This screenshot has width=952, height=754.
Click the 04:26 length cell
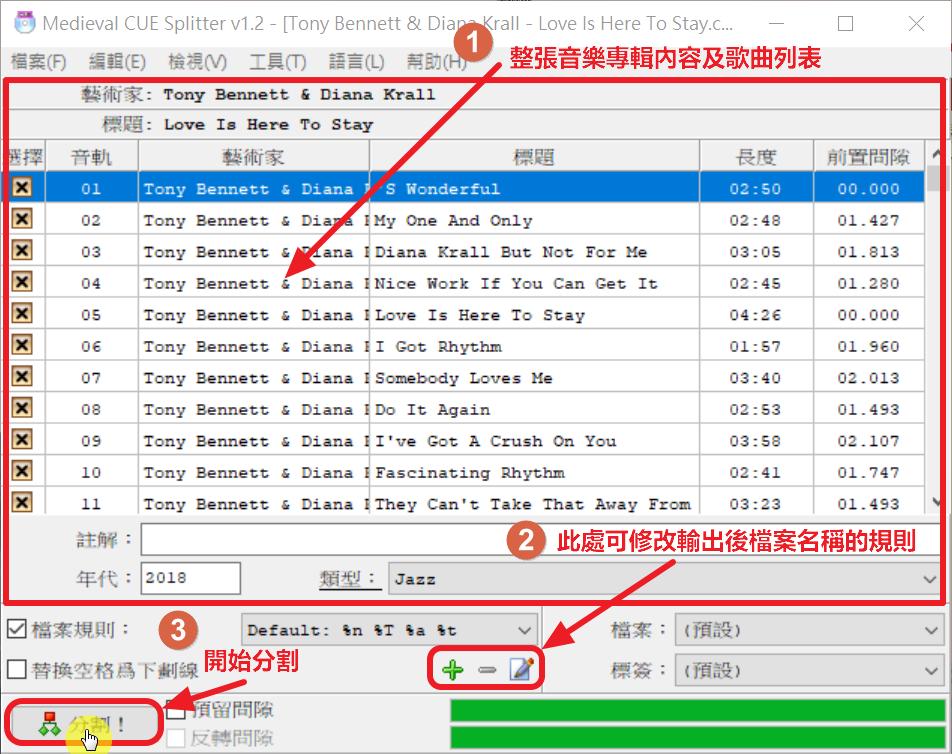click(756, 315)
